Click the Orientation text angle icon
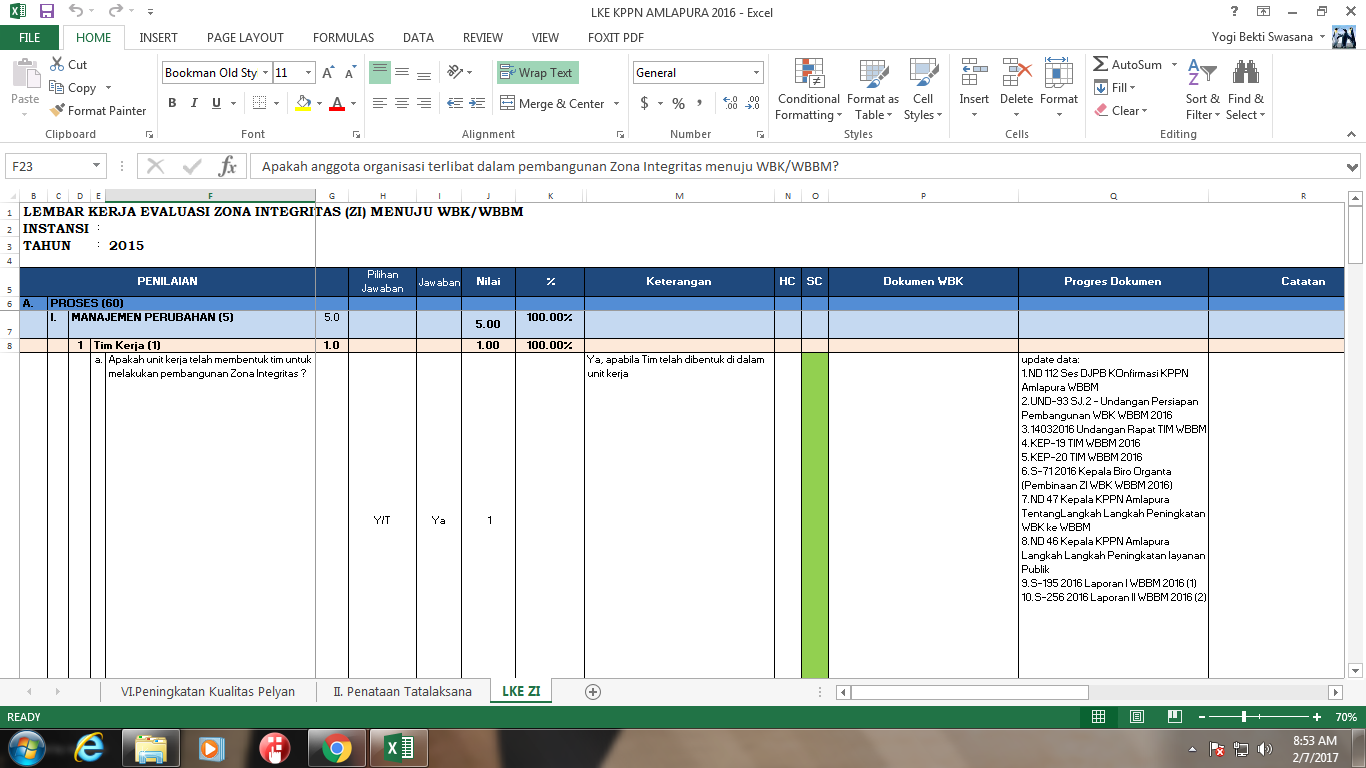This screenshot has width=1366, height=768. (456, 72)
